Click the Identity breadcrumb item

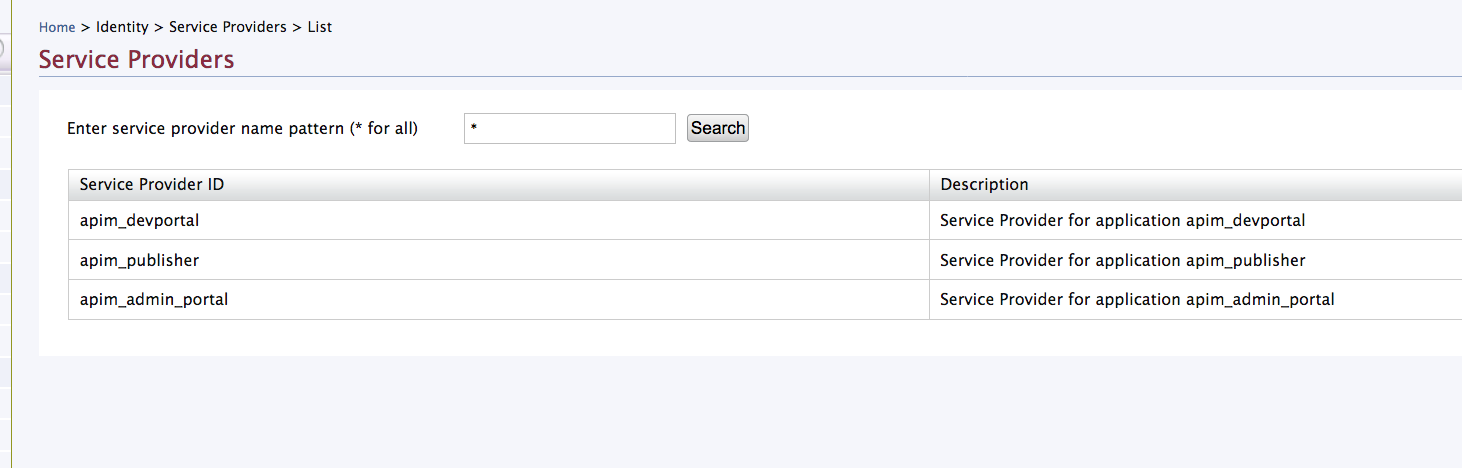click(x=122, y=27)
